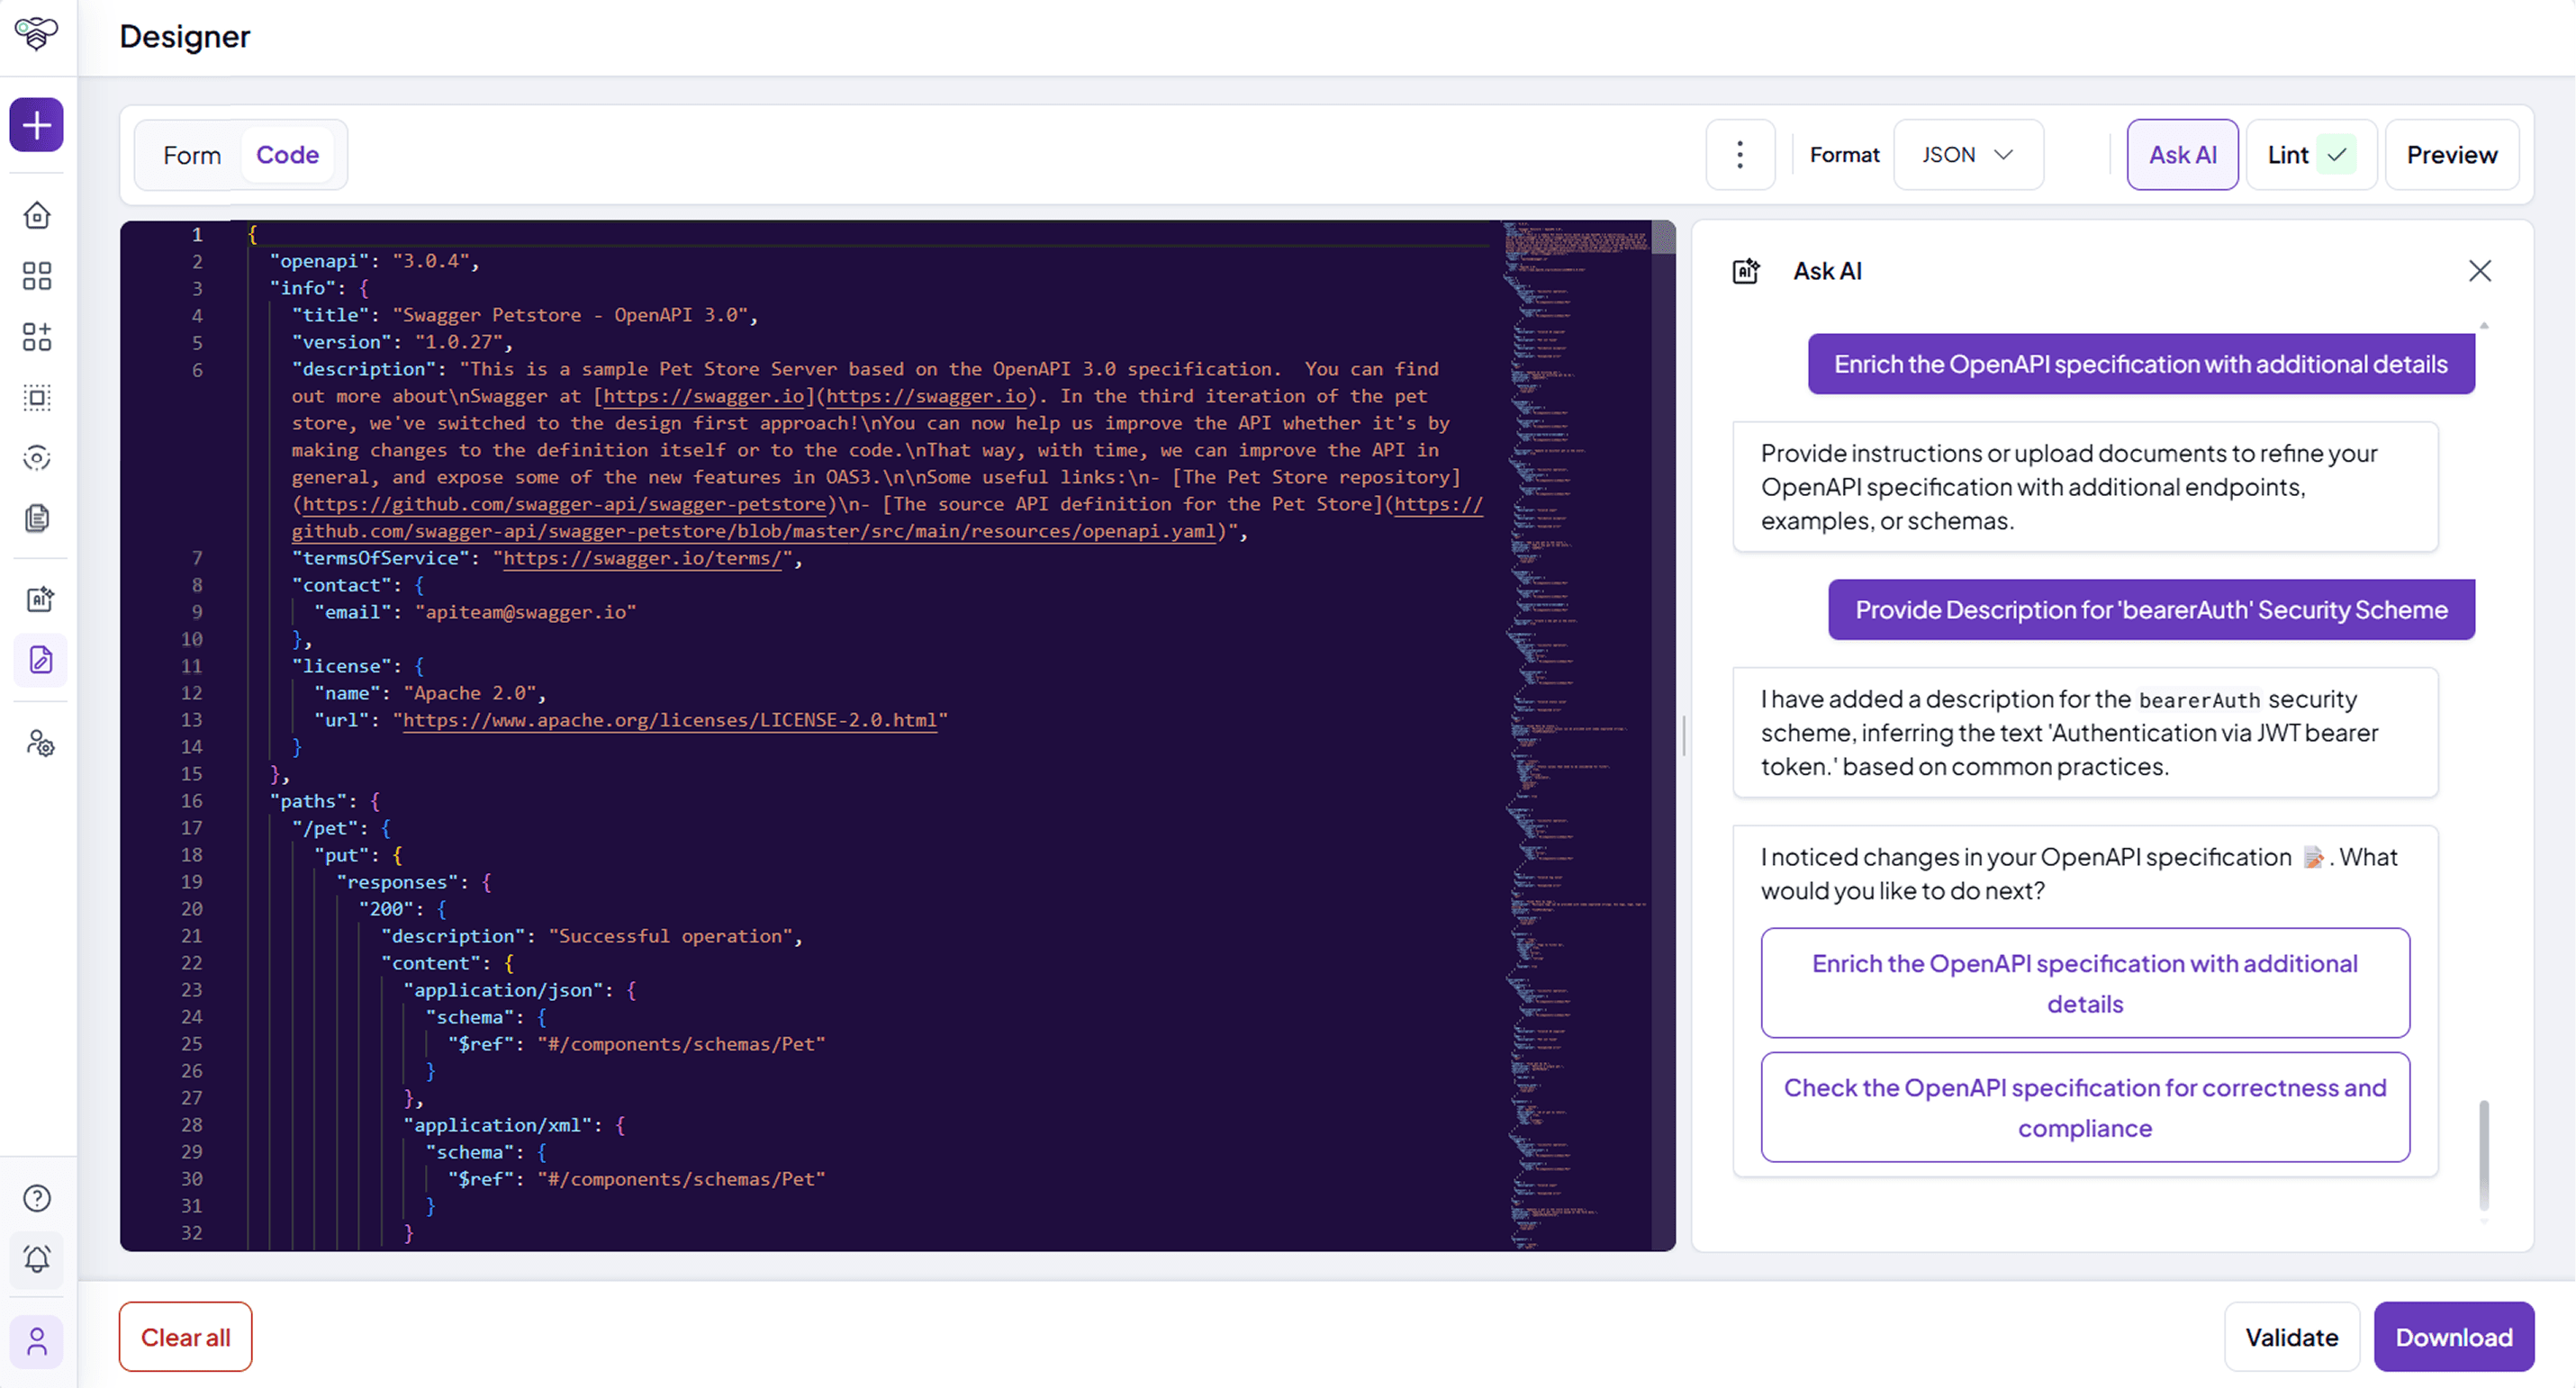This screenshot has height=1388, width=2576.
Task: Open the squares-with-plus add app icon
Action: coord(37,337)
